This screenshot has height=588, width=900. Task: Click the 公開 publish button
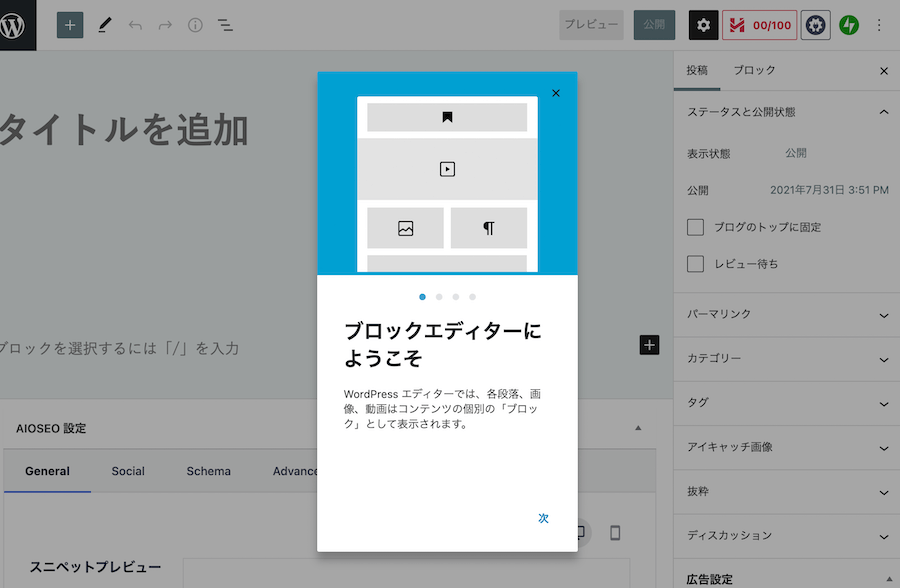tap(654, 25)
